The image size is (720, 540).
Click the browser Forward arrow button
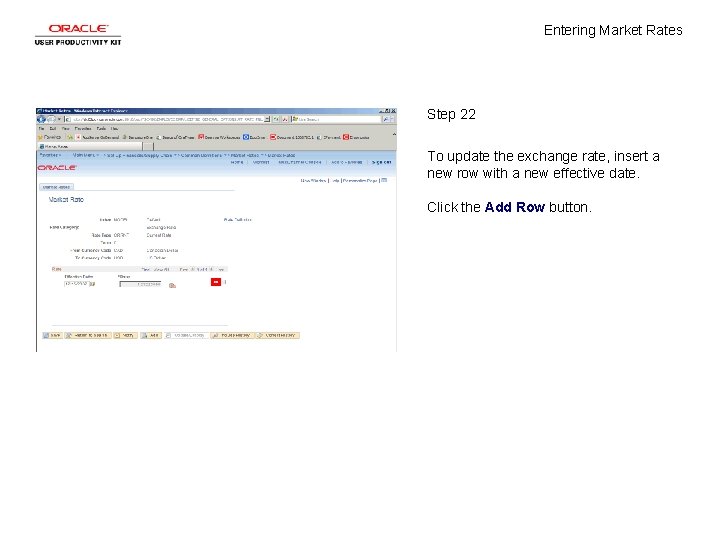(51, 119)
